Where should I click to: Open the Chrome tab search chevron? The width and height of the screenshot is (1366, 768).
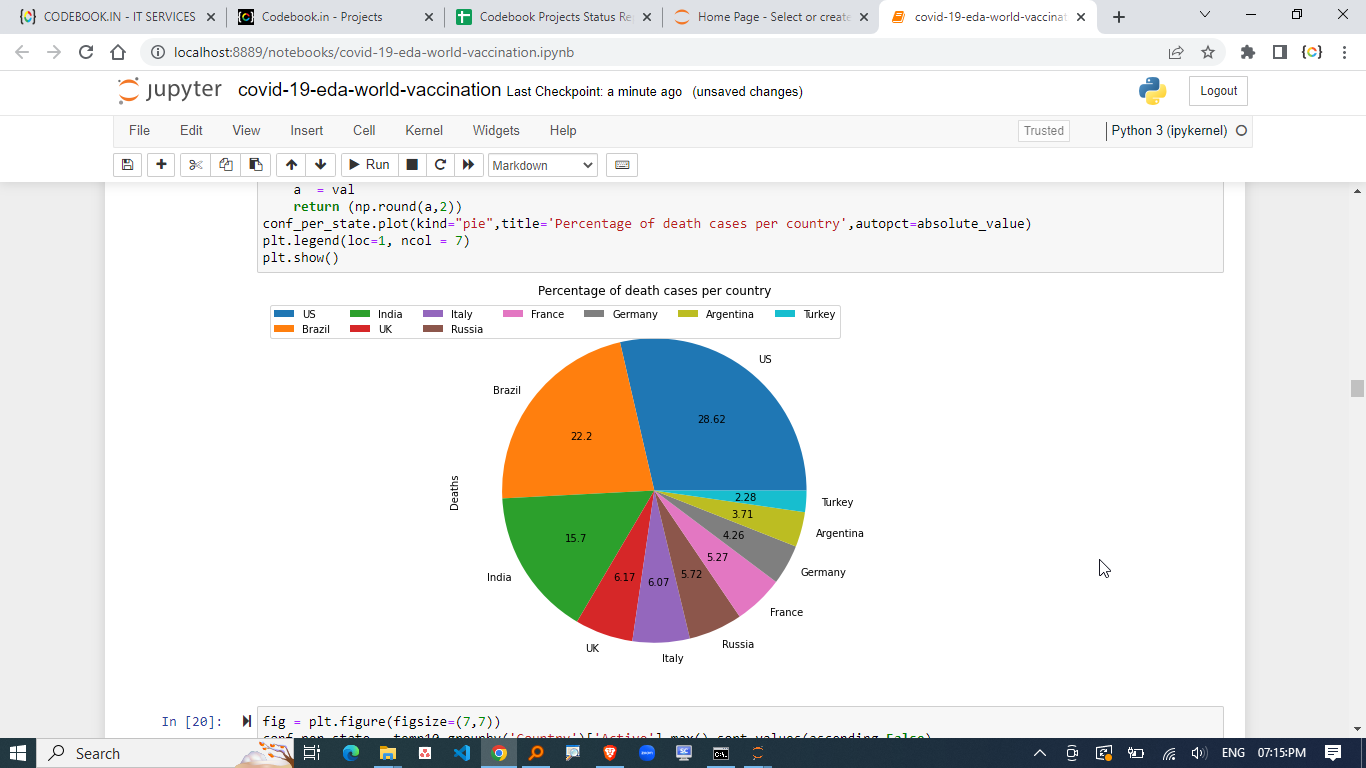(1204, 15)
